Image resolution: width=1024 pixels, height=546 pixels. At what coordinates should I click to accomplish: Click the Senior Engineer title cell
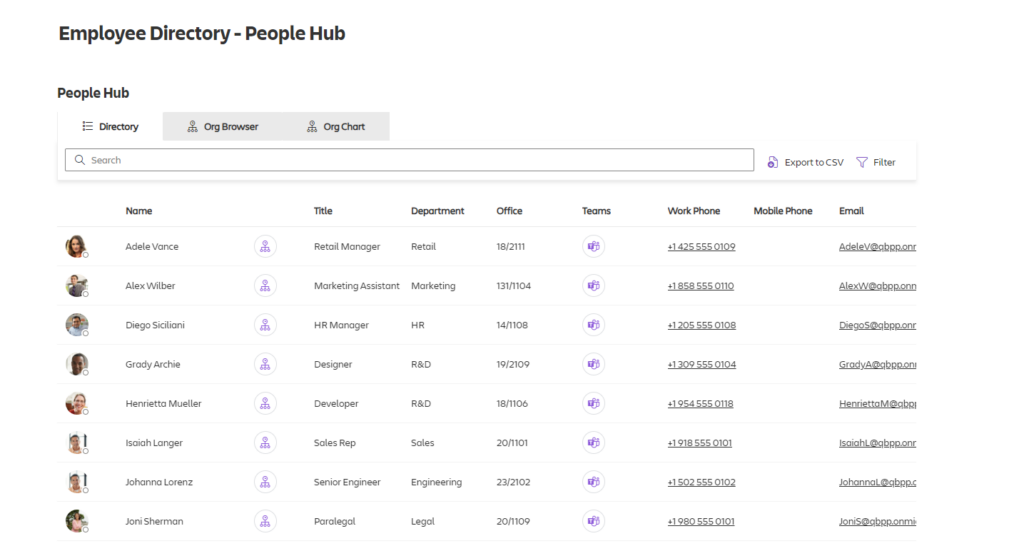tap(347, 481)
